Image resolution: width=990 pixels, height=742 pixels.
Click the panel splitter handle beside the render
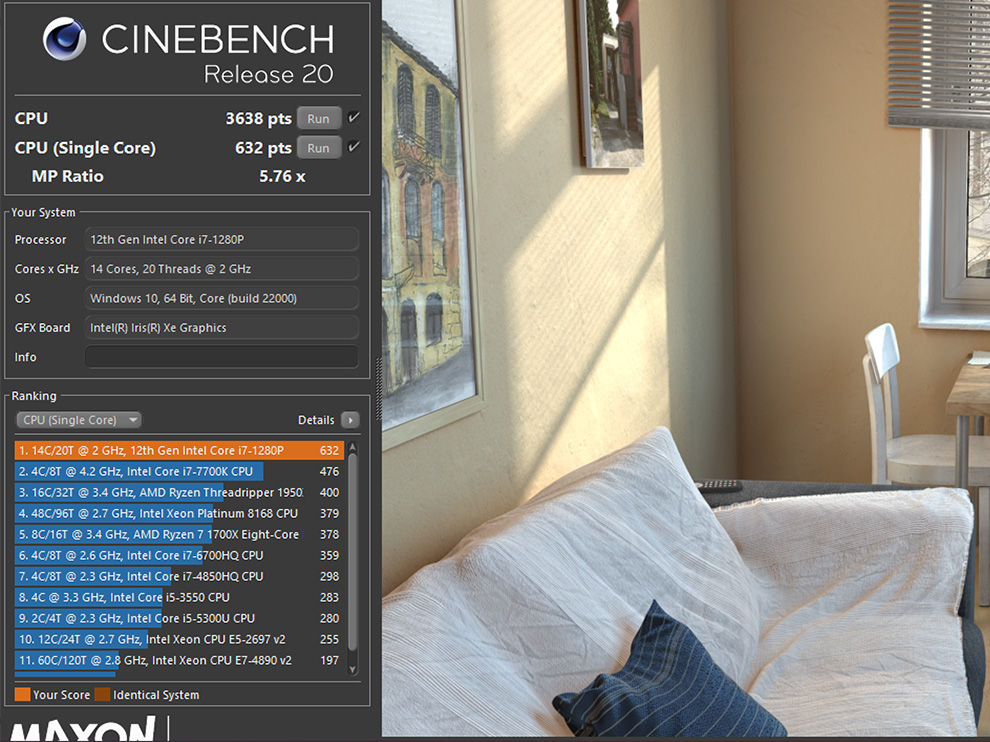378,389
